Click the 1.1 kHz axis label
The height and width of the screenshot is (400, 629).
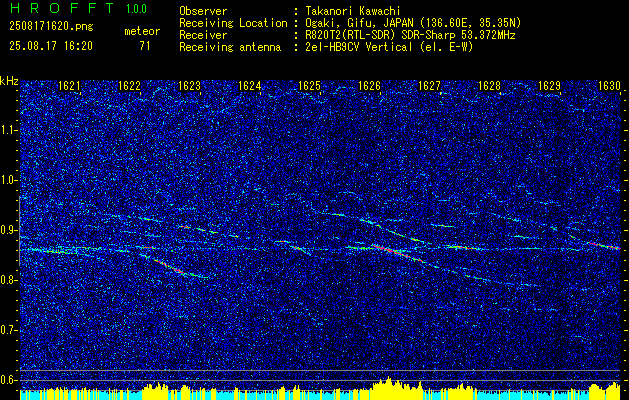tap(8, 130)
